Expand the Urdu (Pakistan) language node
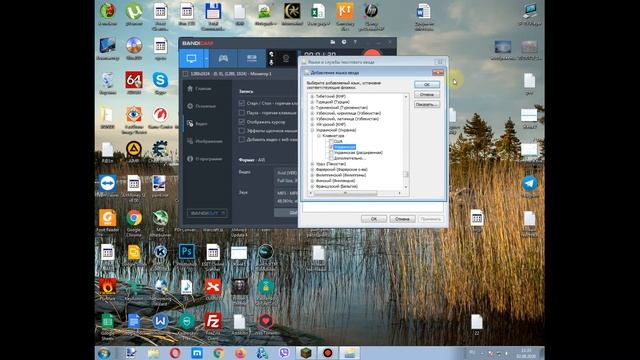Screen dimensions: 640x360 312,164
